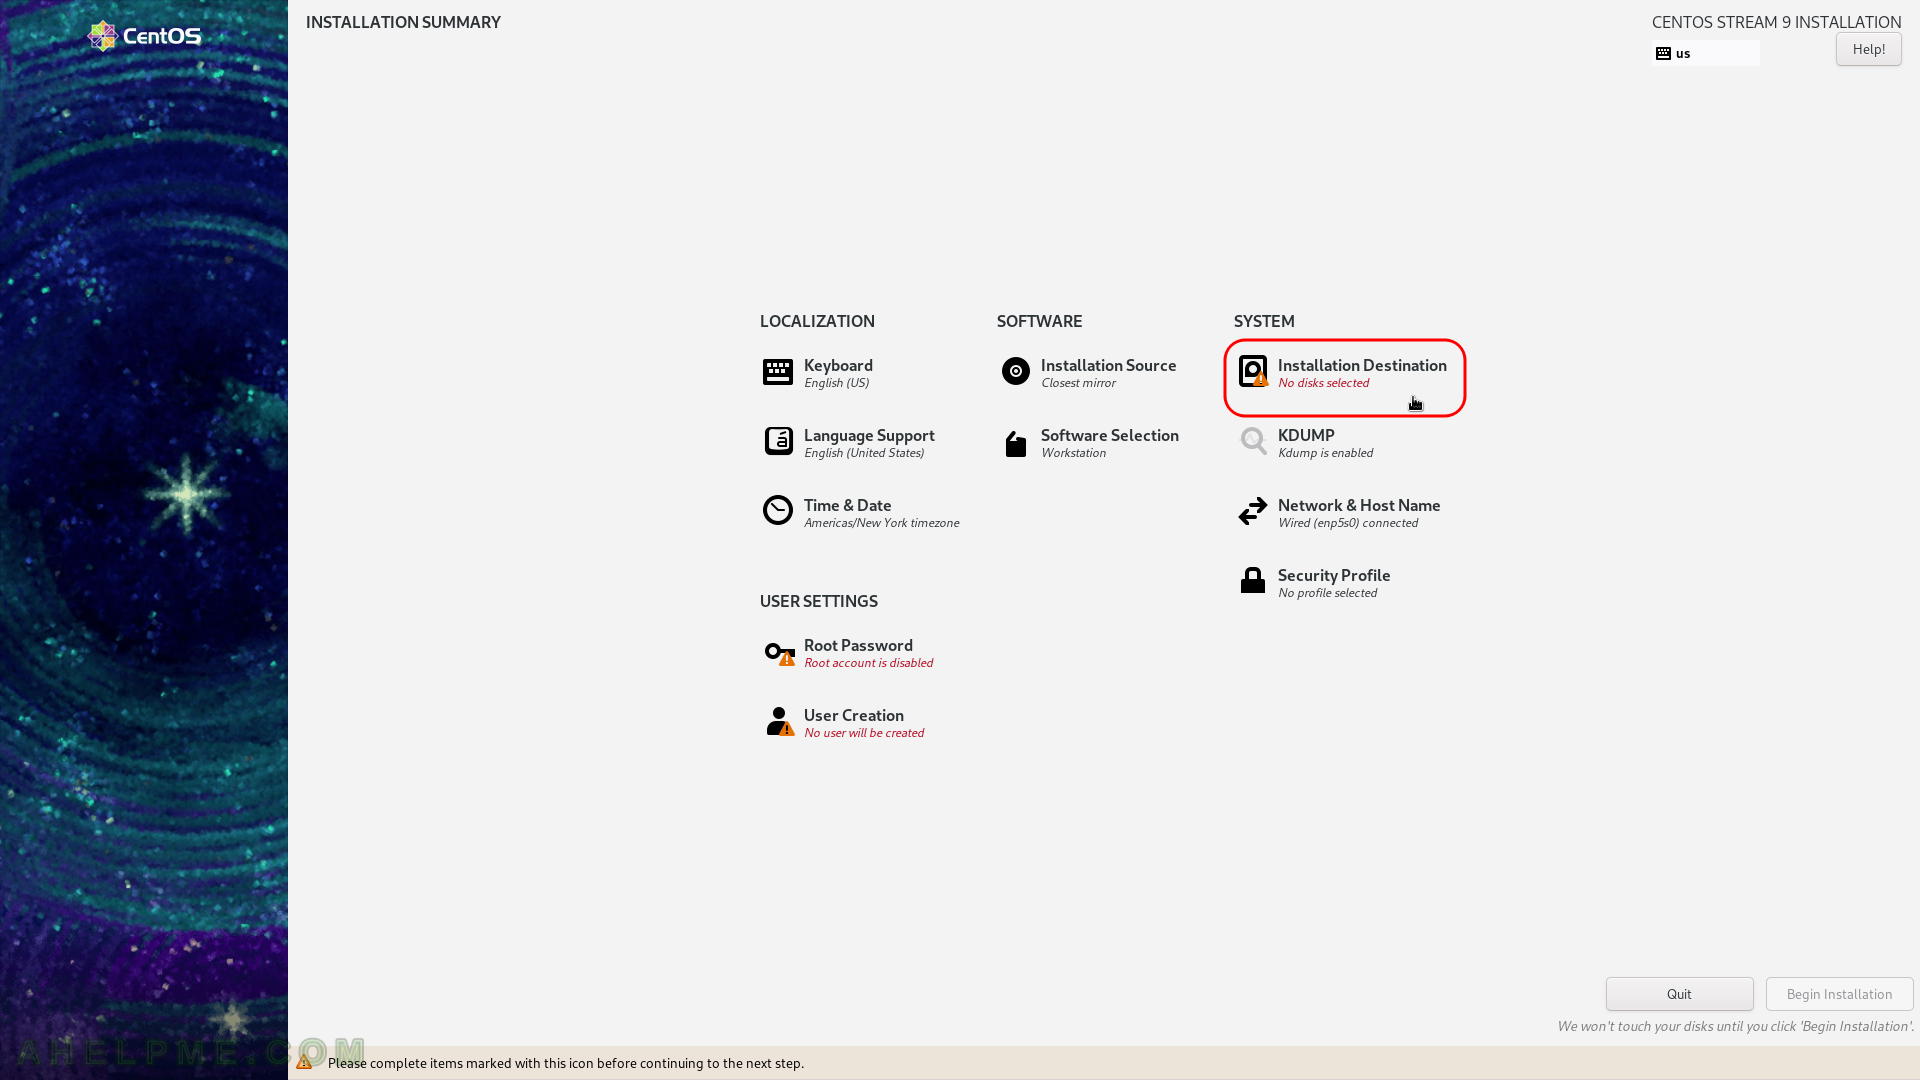Click the Network & Host Name arrows icon
Screen dimensions: 1920x1080
pyautogui.click(x=1253, y=511)
